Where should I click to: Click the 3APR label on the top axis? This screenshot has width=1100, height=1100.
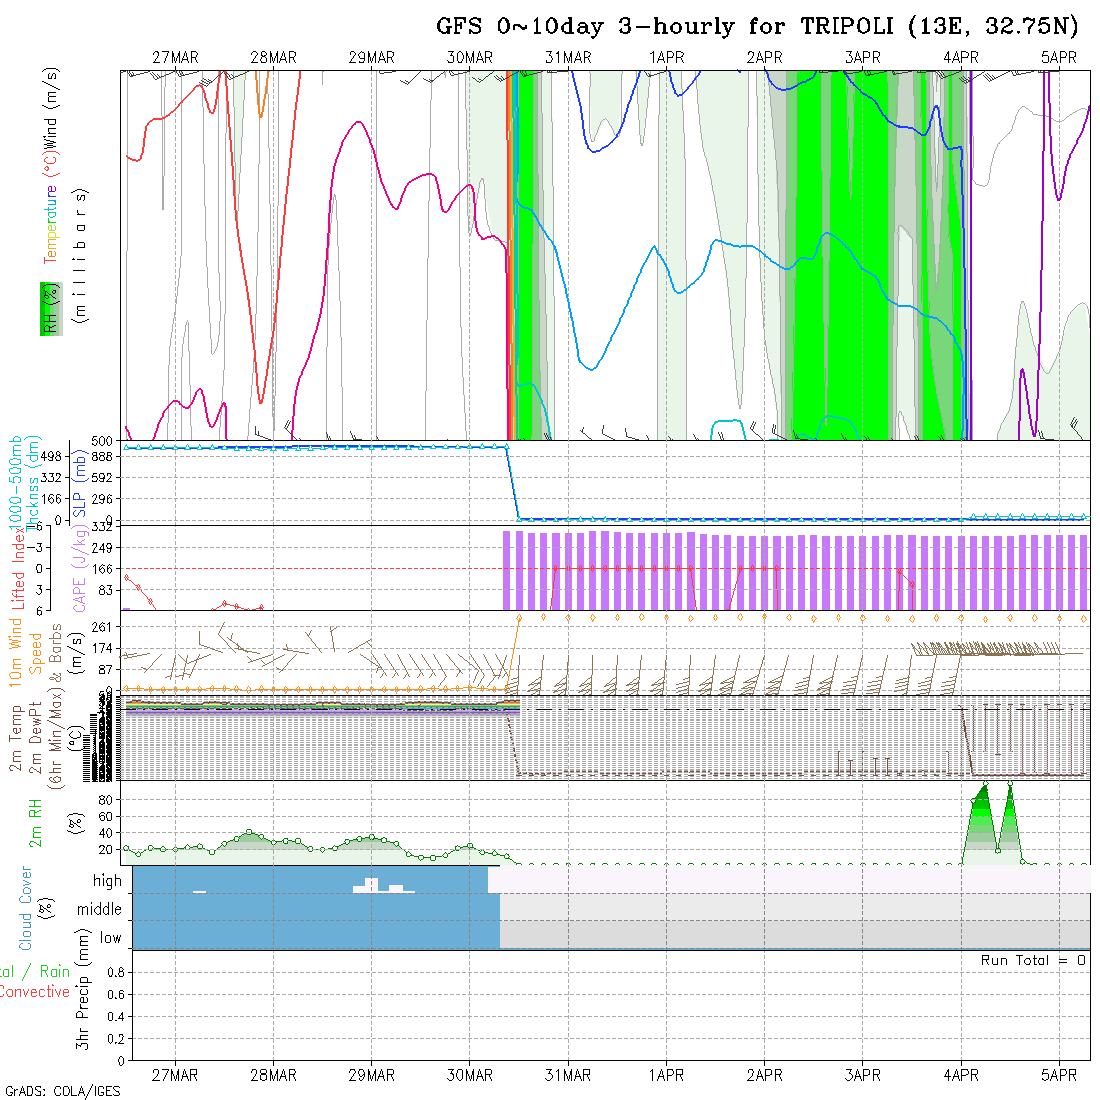(x=862, y=58)
